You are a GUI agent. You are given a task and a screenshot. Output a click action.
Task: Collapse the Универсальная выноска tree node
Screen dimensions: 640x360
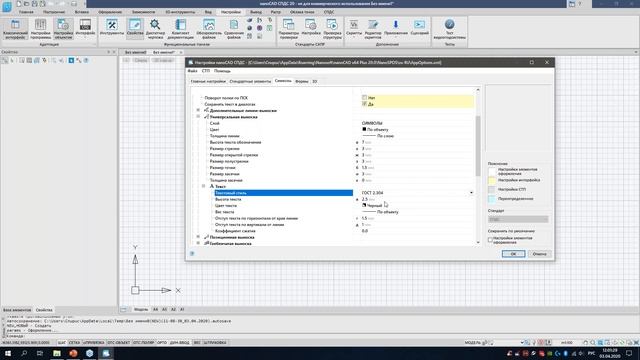click(198, 117)
